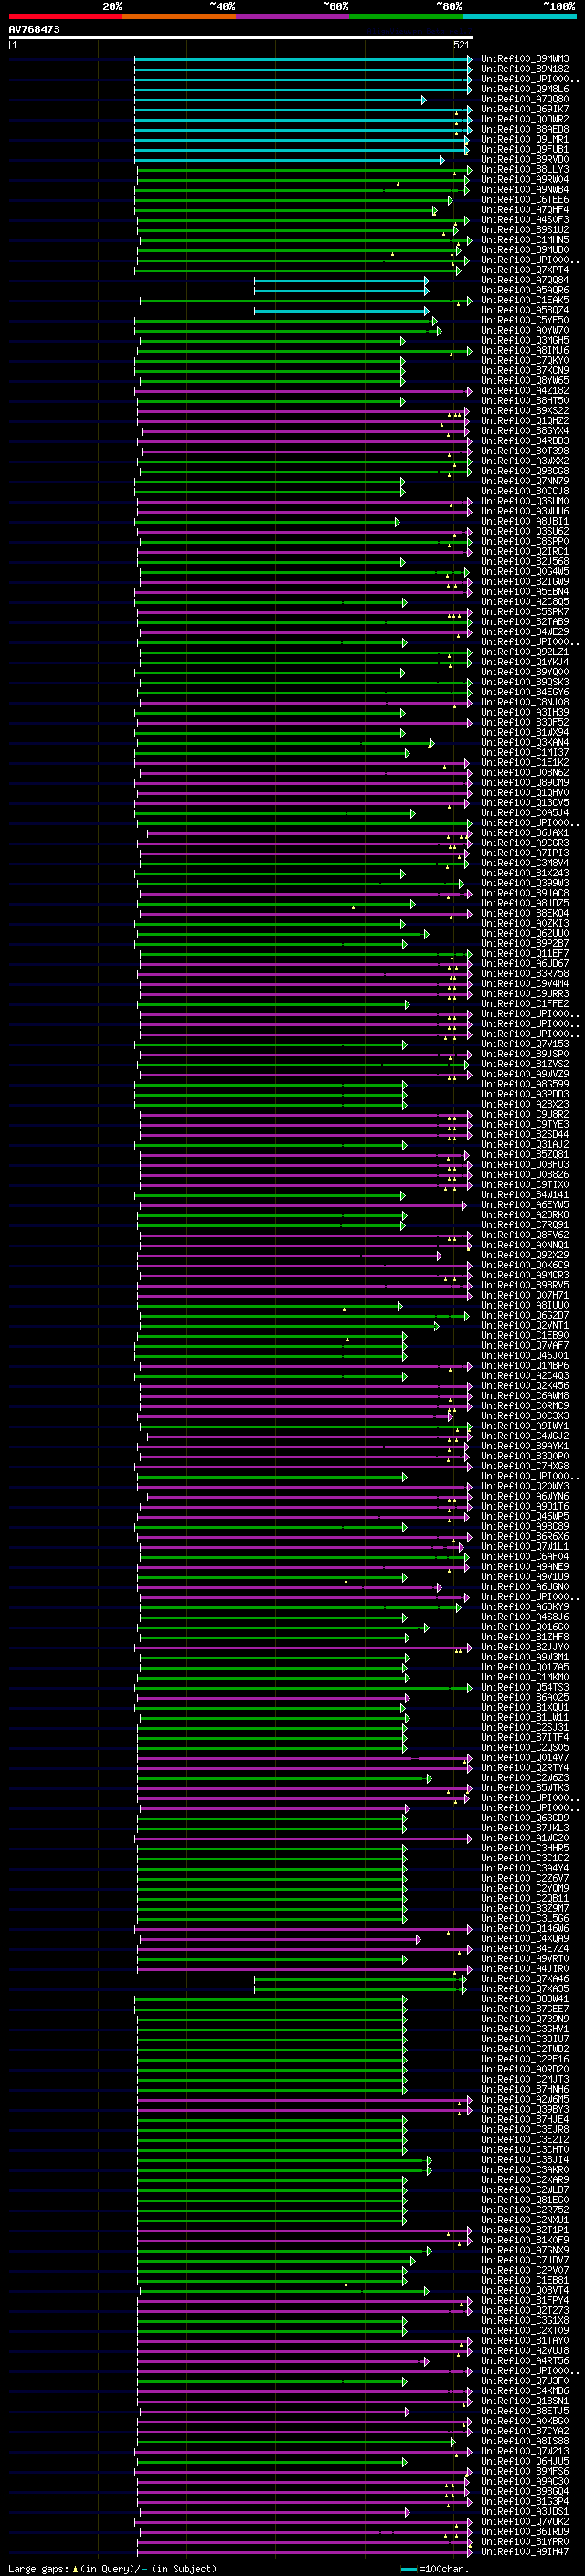The width and height of the screenshot is (585, 2576).
Task: Click the white query sequence bar
Action: click(x=241, y=38)
